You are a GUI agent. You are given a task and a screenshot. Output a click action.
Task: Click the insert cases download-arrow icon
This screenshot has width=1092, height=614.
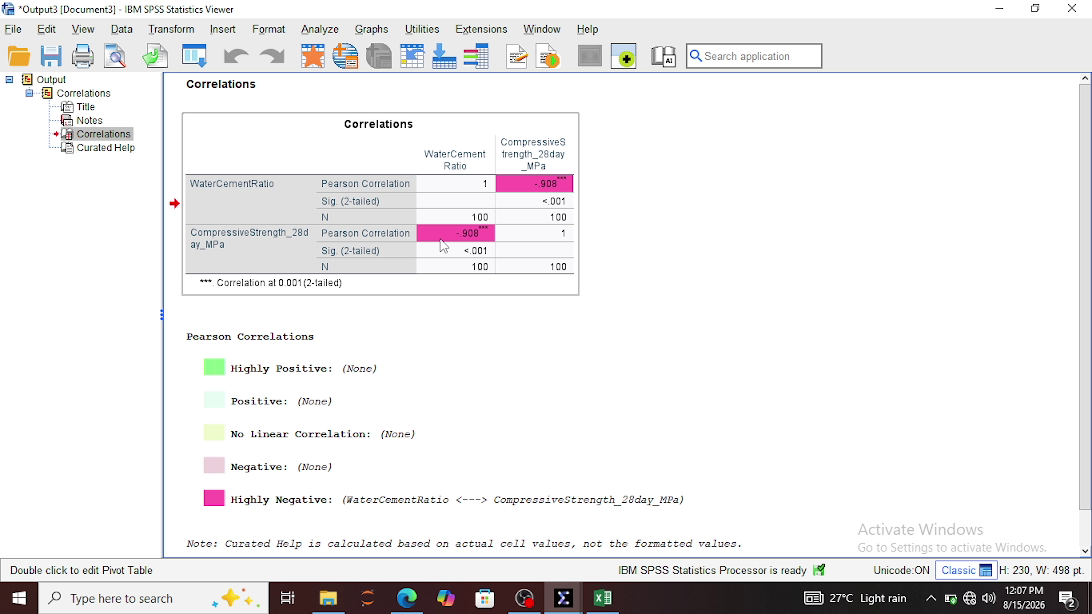444,56
